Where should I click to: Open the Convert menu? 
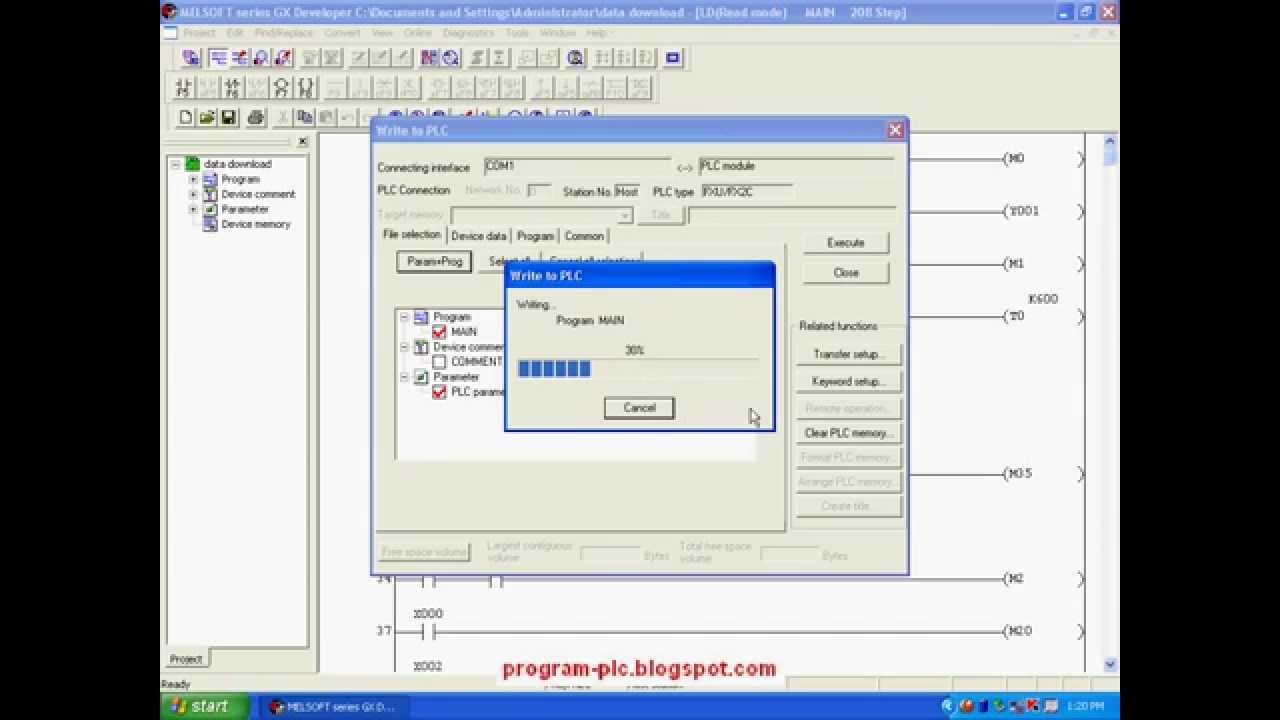point(343,33)
